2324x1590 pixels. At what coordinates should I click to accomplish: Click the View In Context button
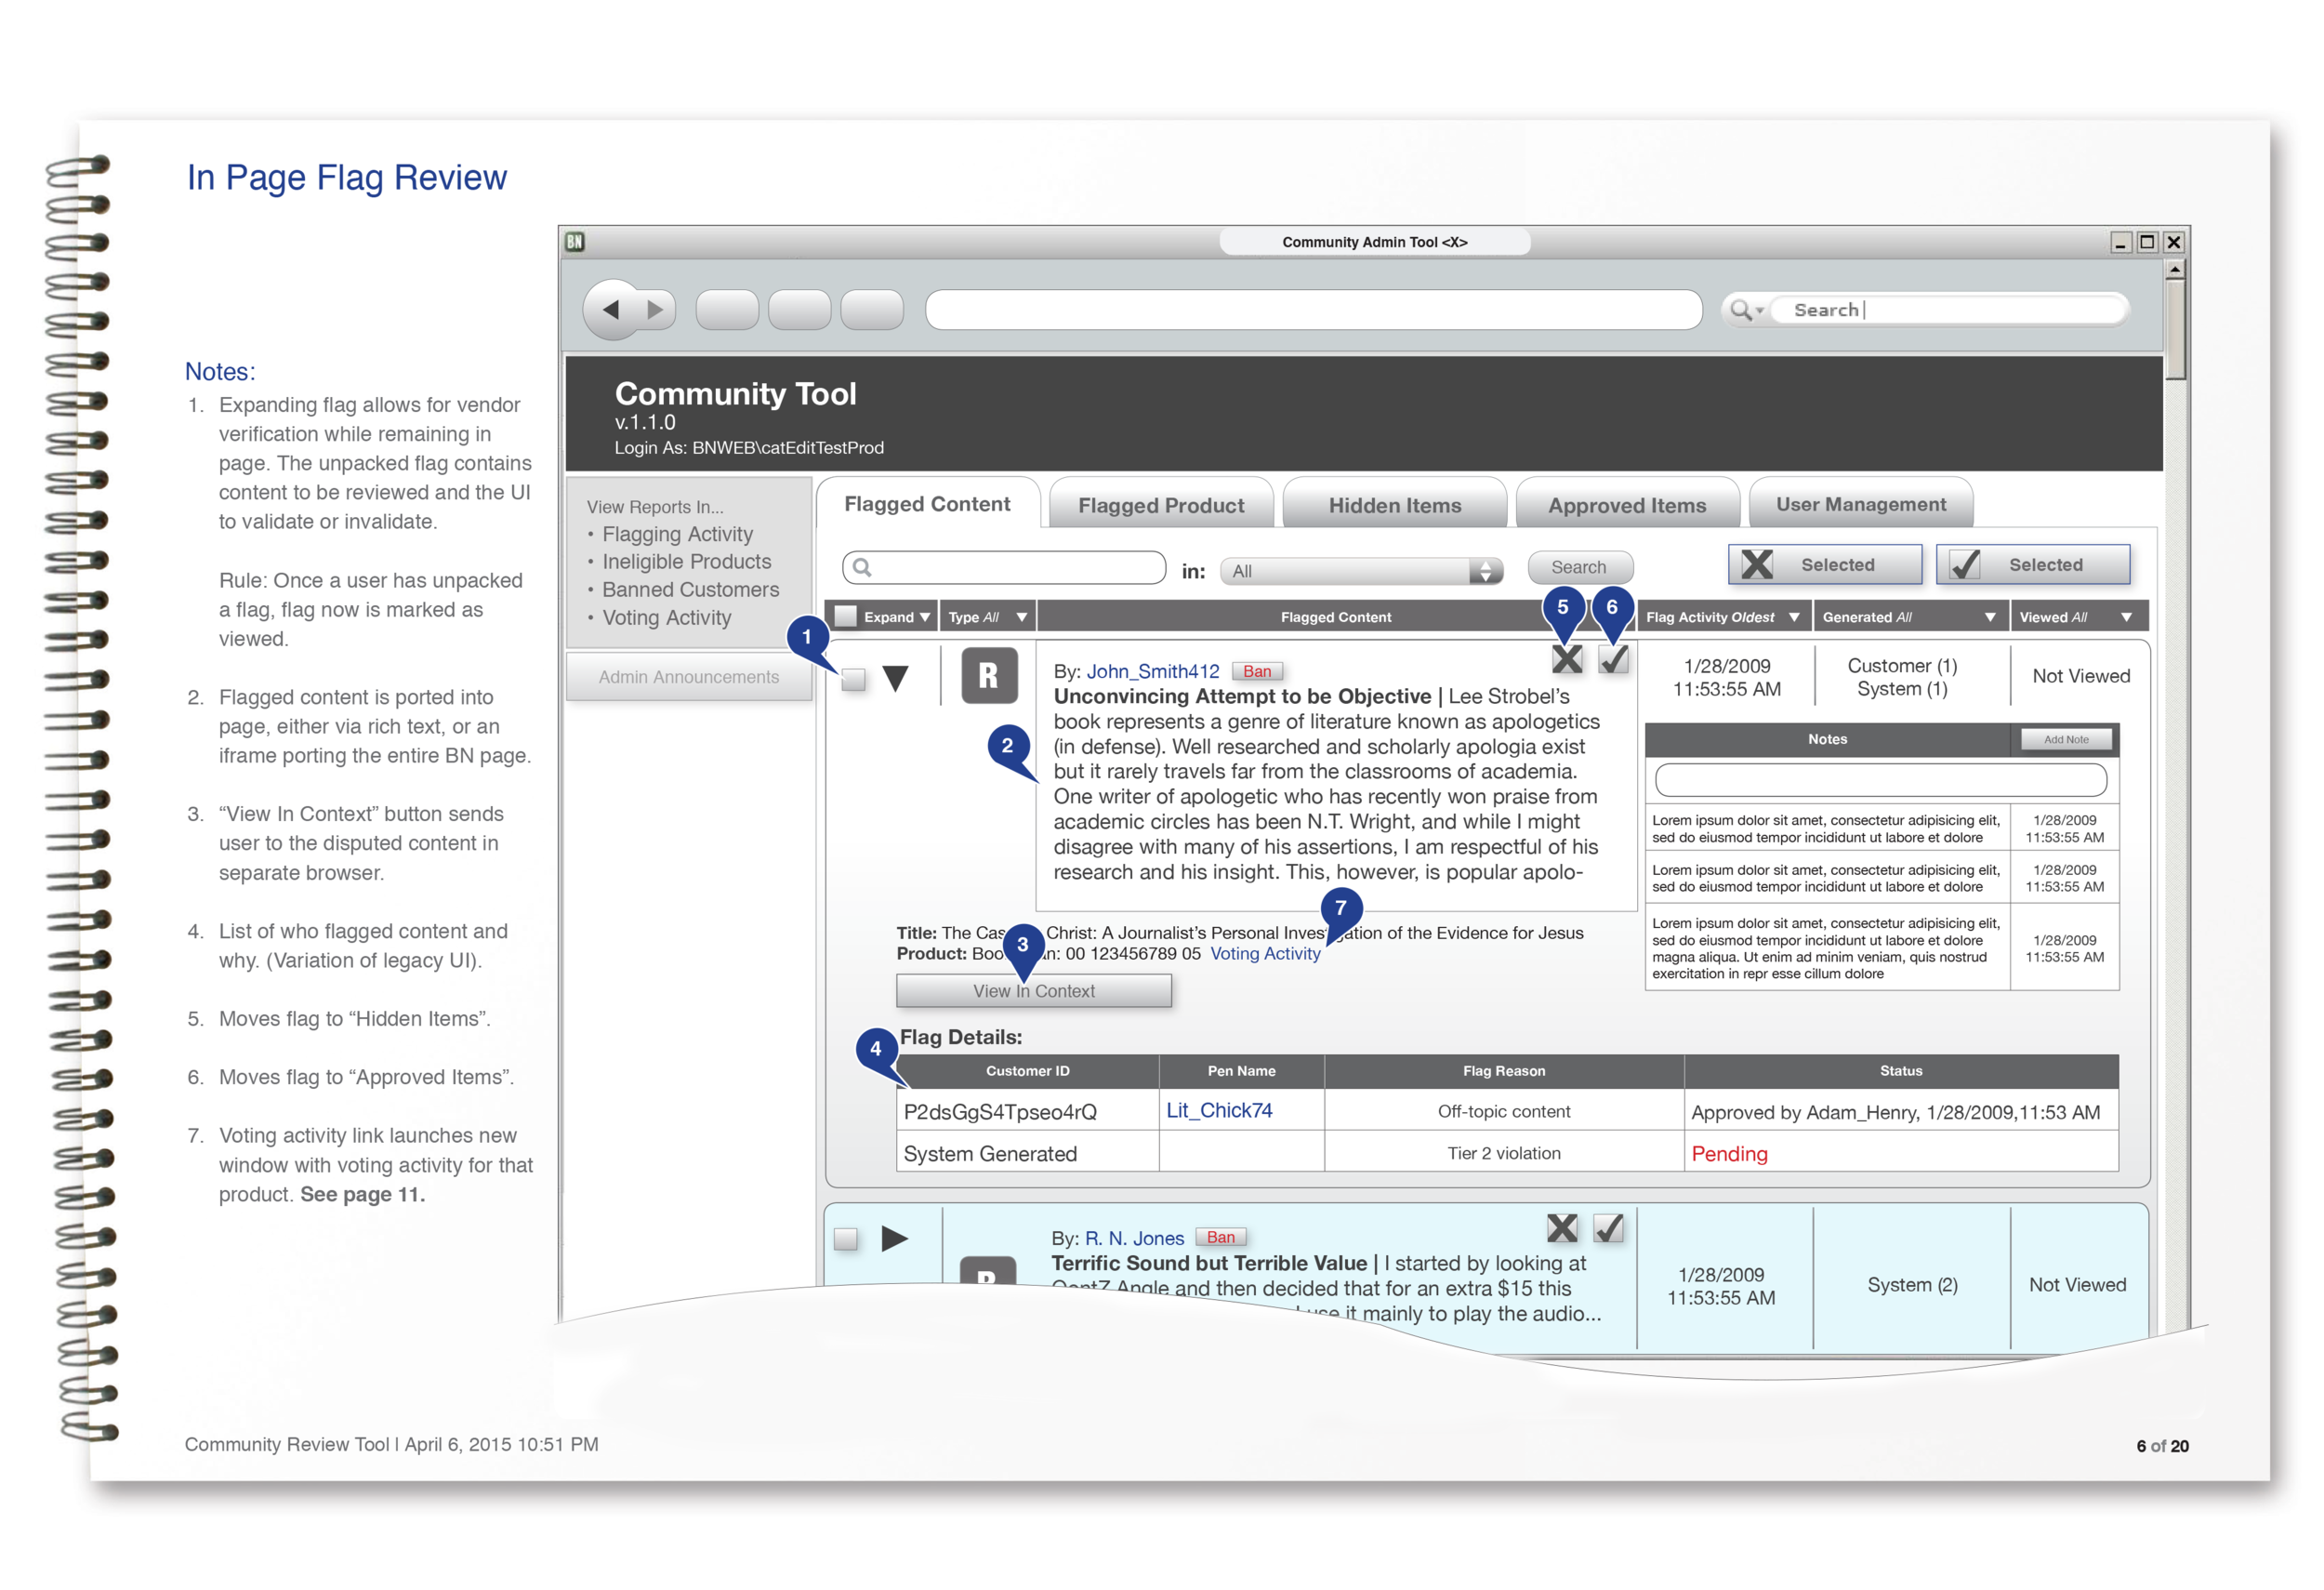click(x=1034, y=990)
